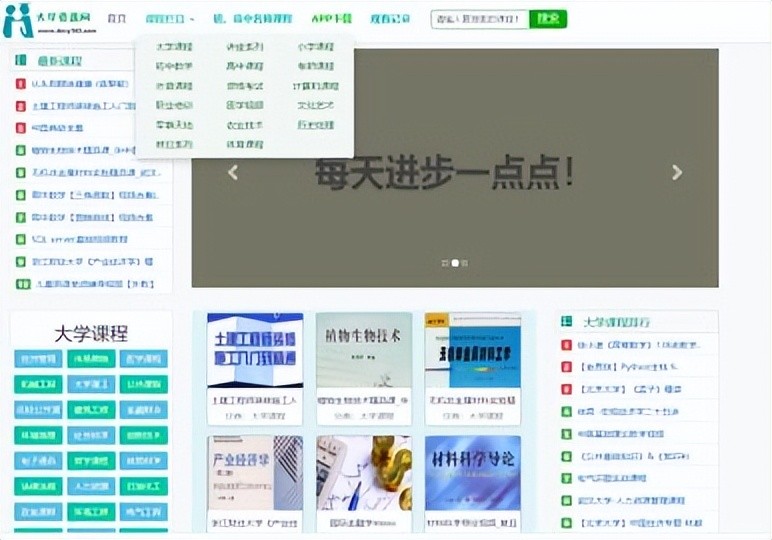Go to next banner slide arrow
772x540 pixels.
click(x=677, y=172)
